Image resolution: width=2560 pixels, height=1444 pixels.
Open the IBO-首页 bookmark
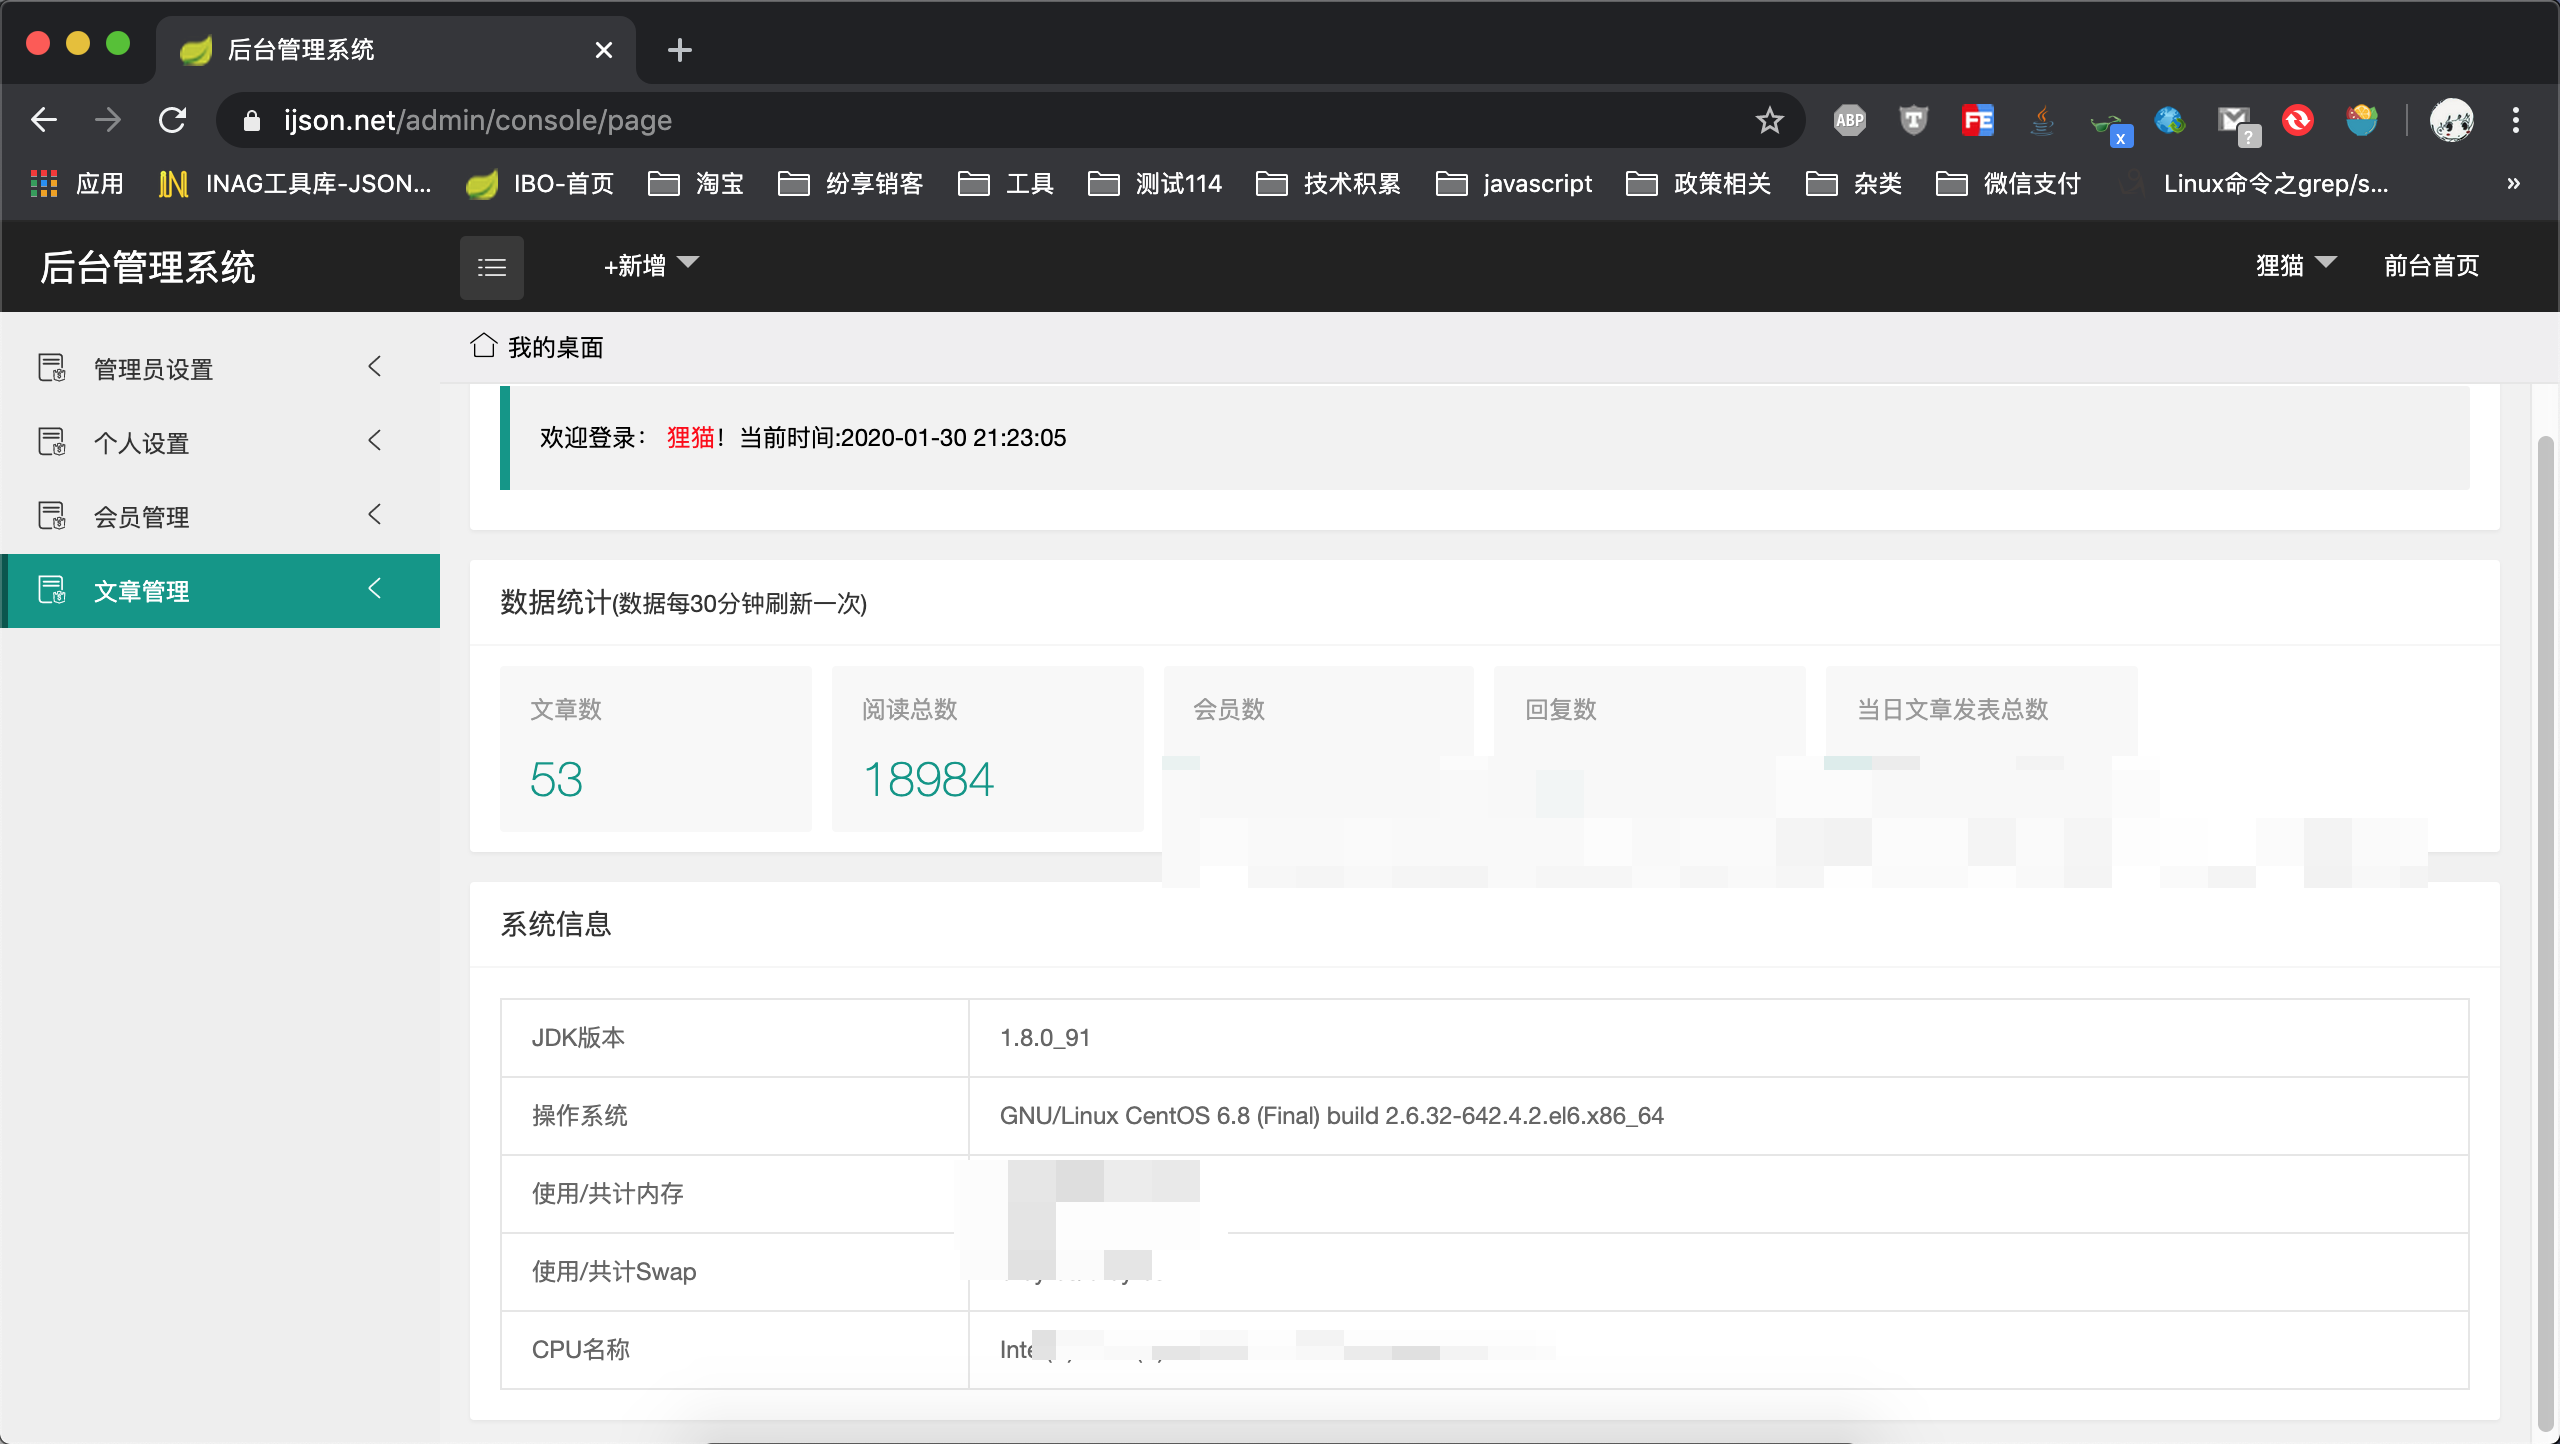pos(542,184)
